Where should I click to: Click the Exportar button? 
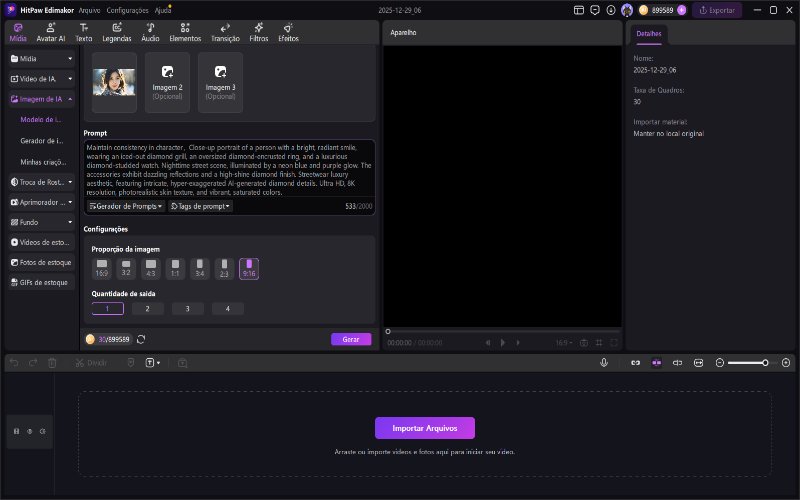717,10
